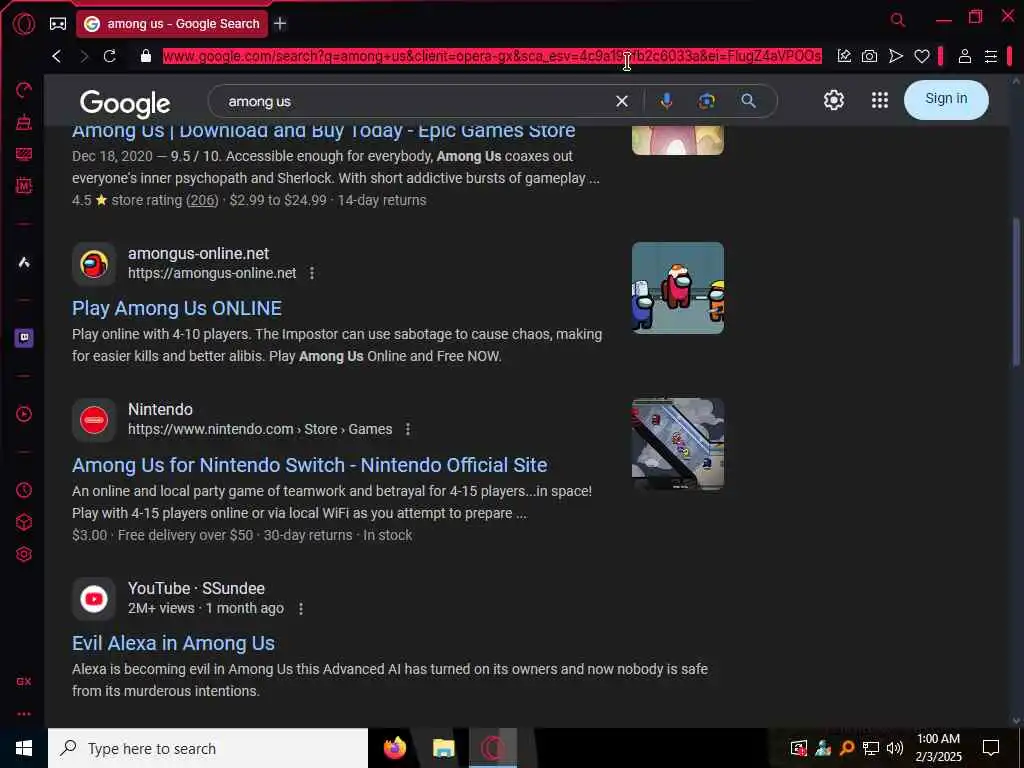Viewport: 1024px width, 768px height.
Task: Click the GX label in the sidebar
Action: 24,681
